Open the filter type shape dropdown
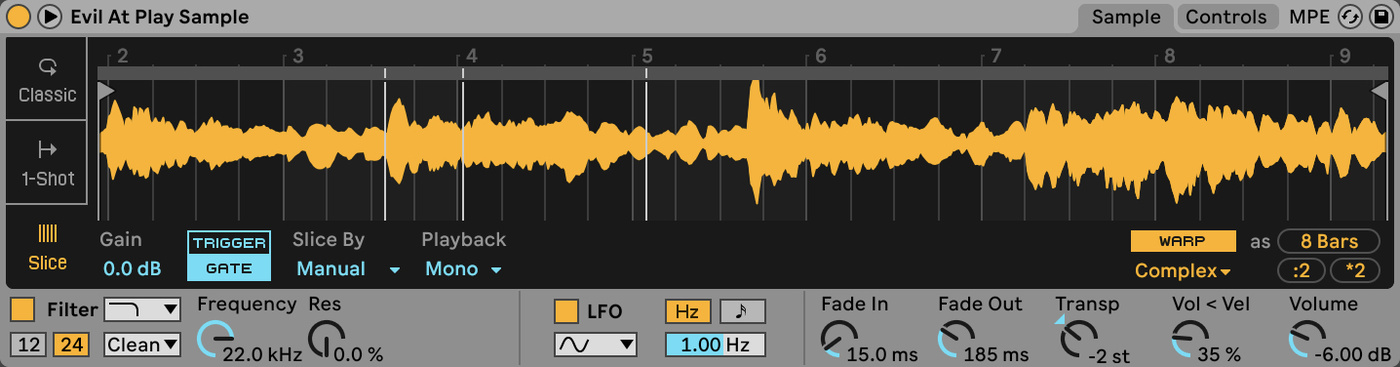Screen dimensions: 1400x367 (x=142, y=309)
